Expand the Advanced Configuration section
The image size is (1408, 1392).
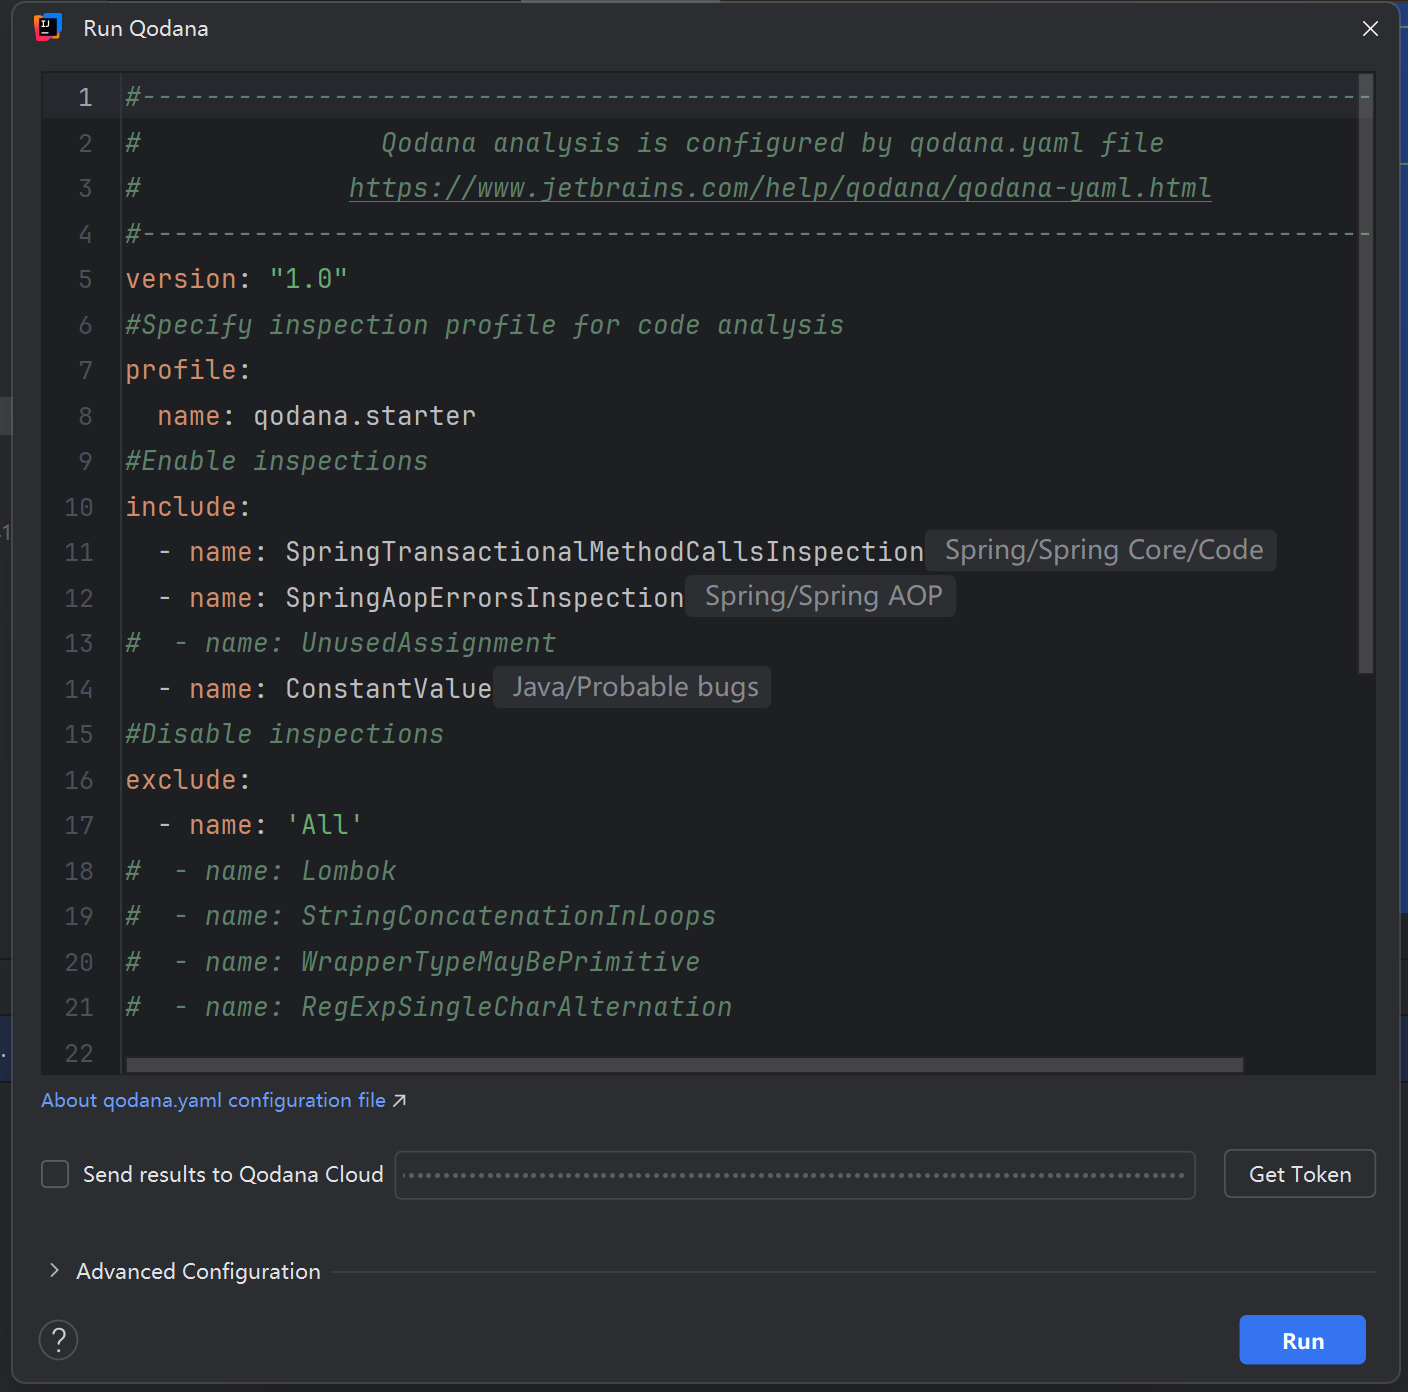[x=54, y=1270]
